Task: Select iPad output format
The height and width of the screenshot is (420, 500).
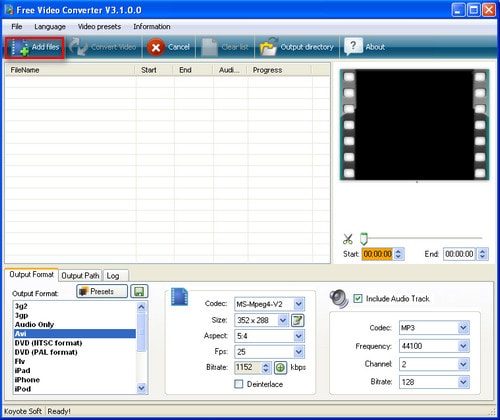Action: 75,371
